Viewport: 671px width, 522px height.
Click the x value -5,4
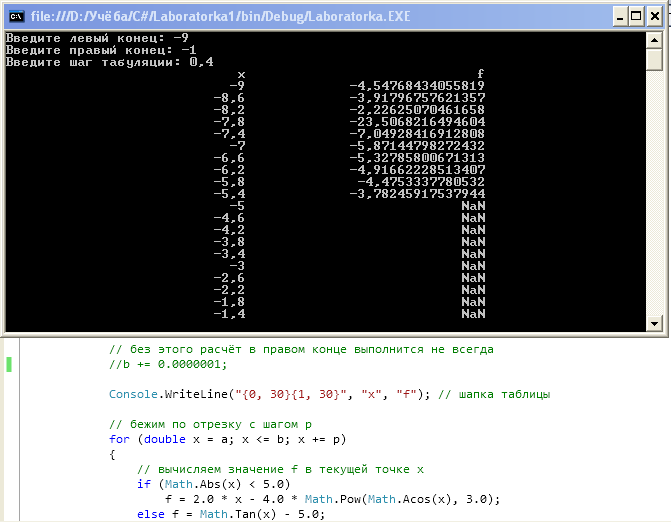[x=229, y=194]
